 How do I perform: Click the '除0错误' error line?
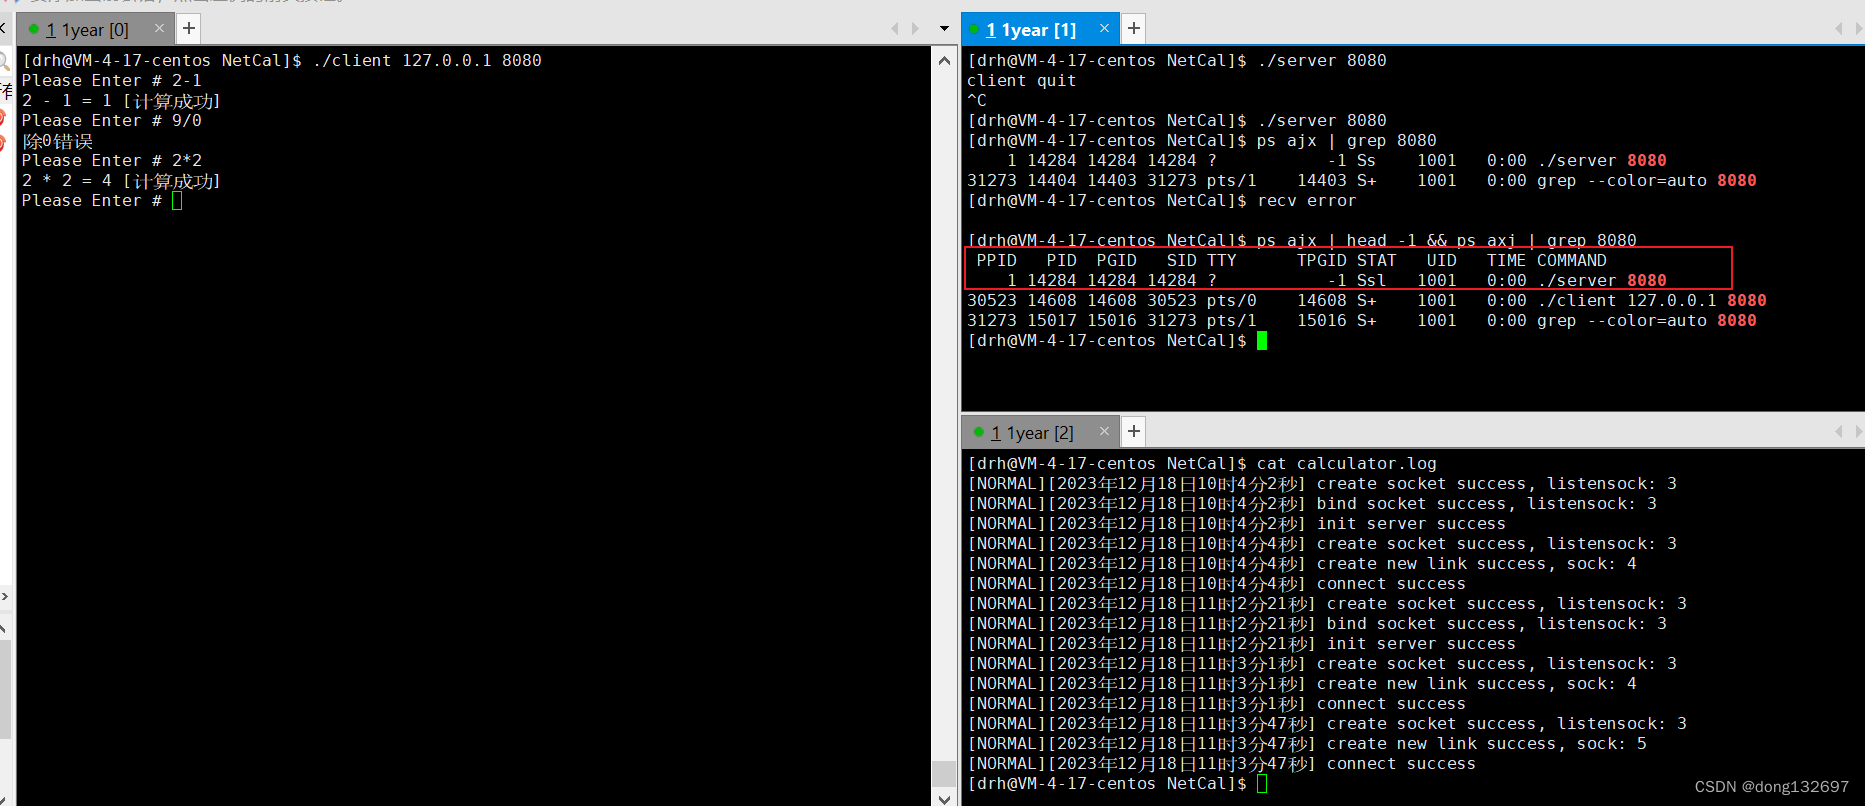pyautogui.click(x=57, y=141)
